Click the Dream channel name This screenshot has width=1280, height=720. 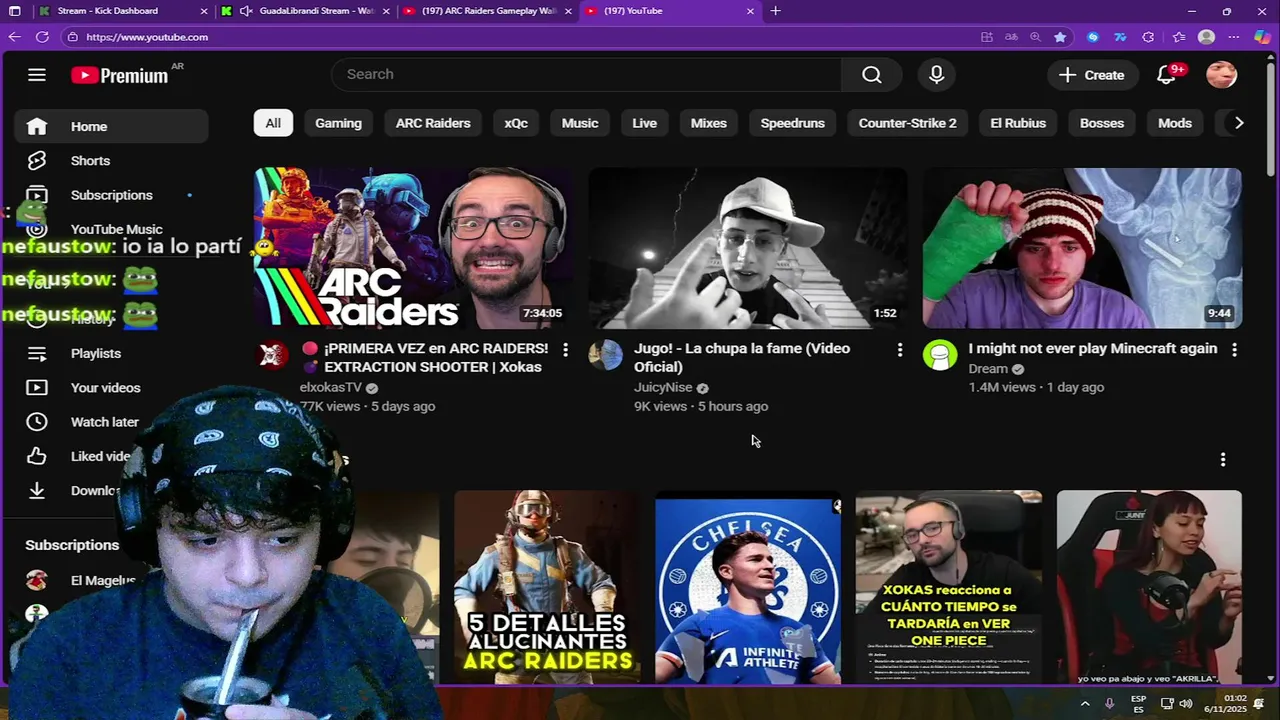[x=988, y=369]
